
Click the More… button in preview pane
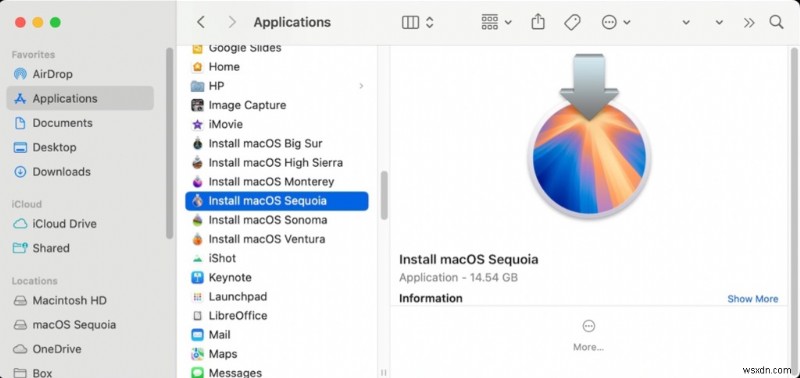588,336
